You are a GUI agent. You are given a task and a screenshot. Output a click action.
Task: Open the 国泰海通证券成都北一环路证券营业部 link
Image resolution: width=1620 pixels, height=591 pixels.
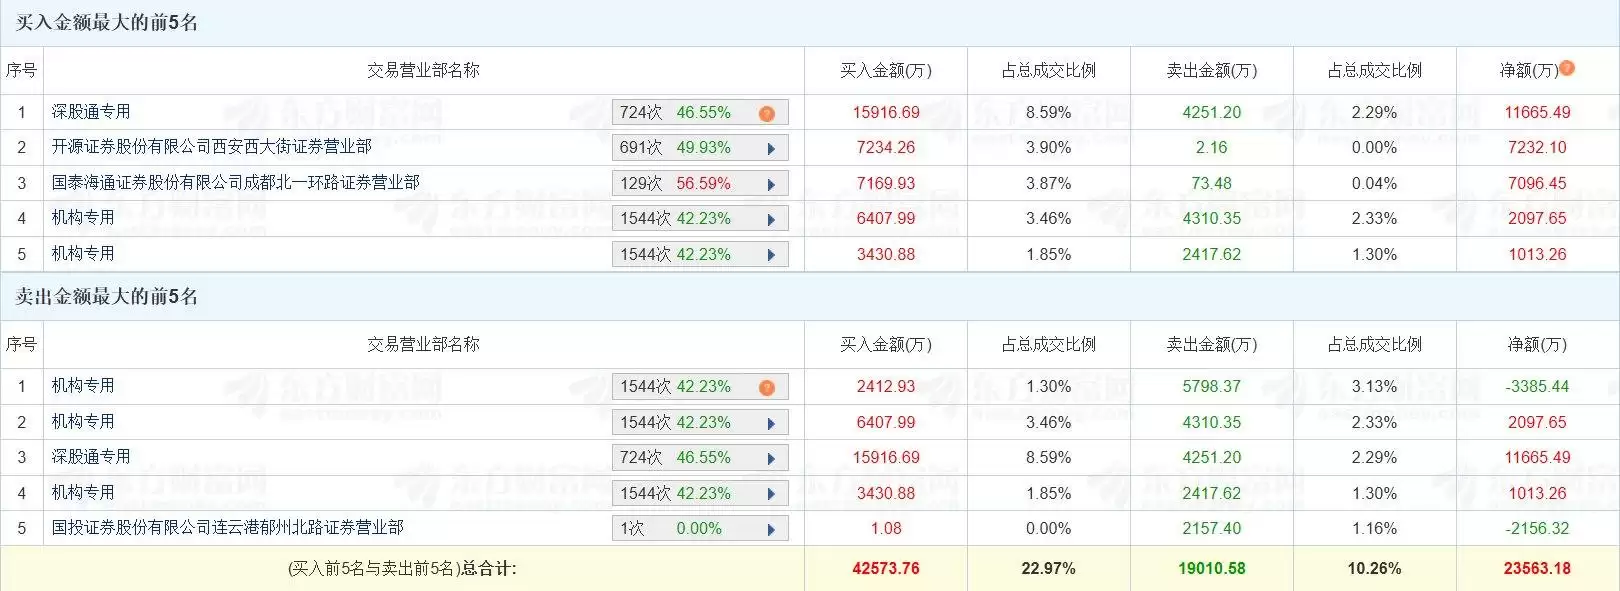tap(235, 182)
